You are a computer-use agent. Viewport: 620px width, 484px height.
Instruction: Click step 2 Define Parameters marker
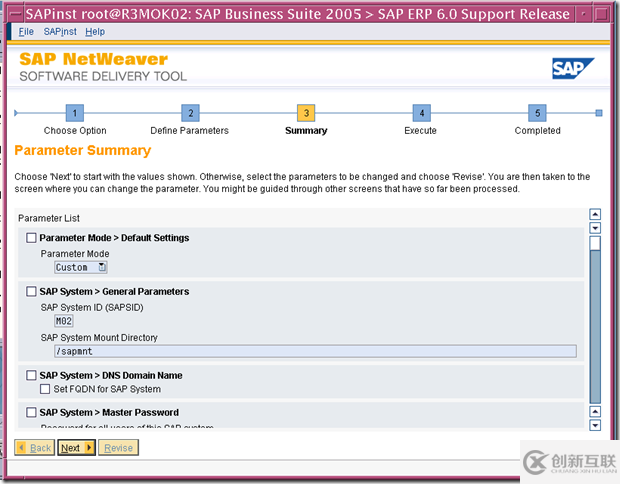(190, 113)
